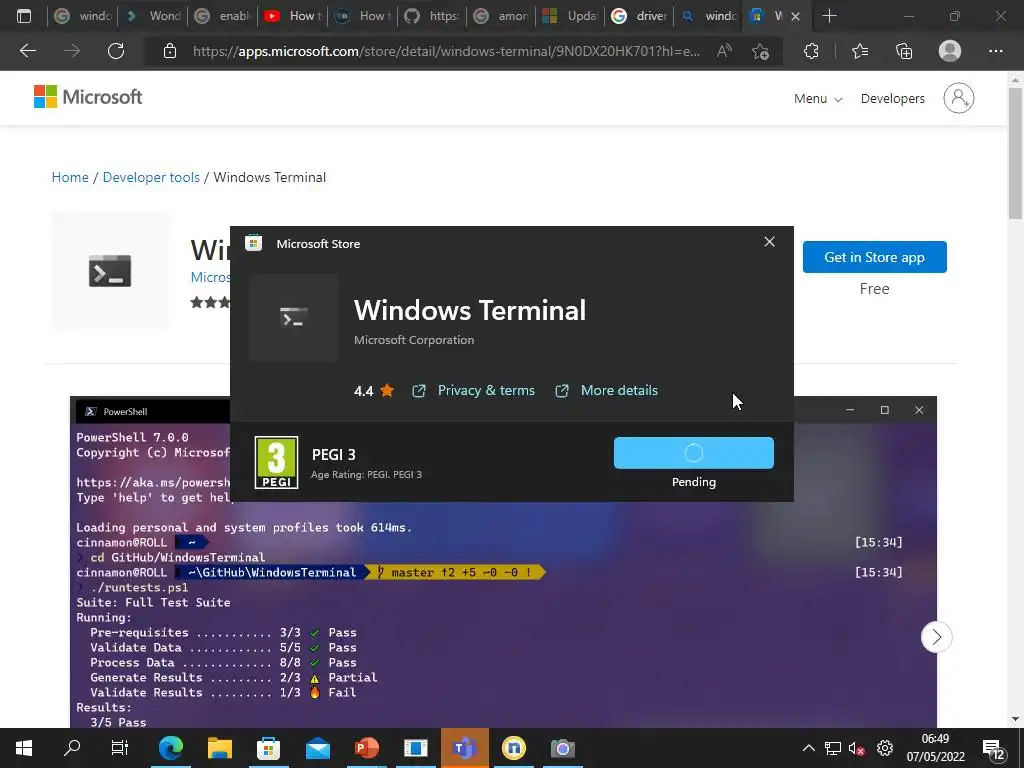Open taskbar Search magnifier
Screen dimensions: 1024x768
(72, 748)
